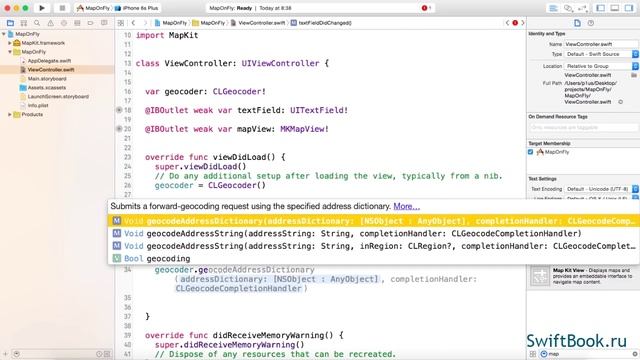Image resolution: width=640 pixels, height=360 pixels.
Task: Show the Version editor
Action: [x=582, y=8]
